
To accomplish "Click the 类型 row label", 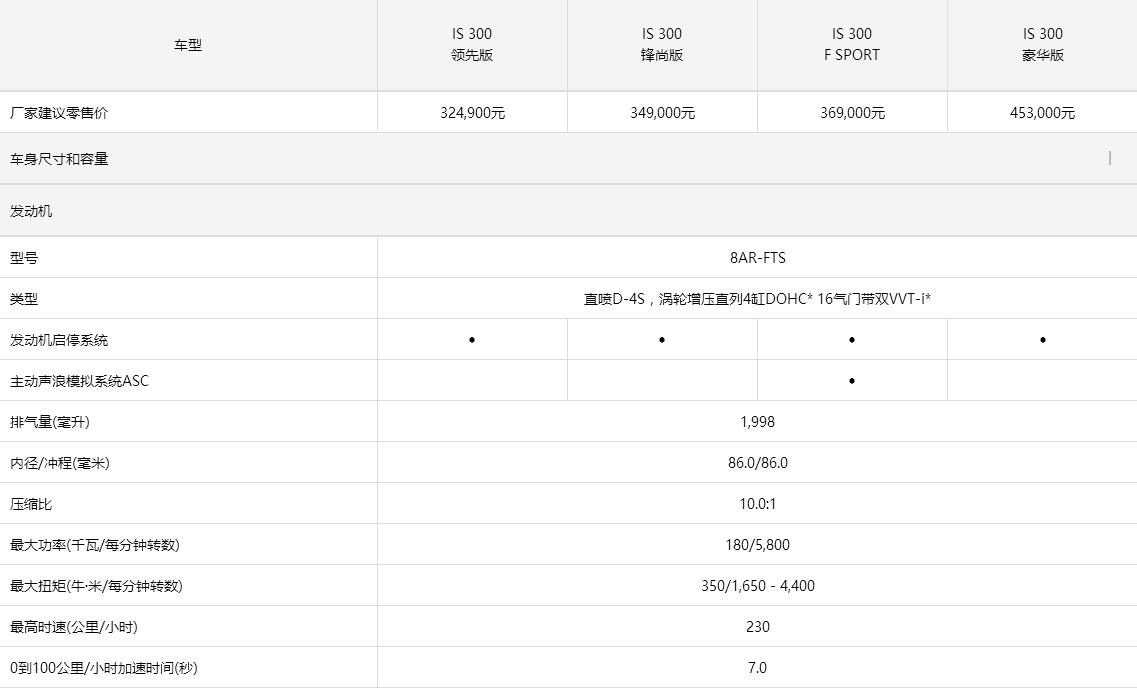I will tap(24, 299).
